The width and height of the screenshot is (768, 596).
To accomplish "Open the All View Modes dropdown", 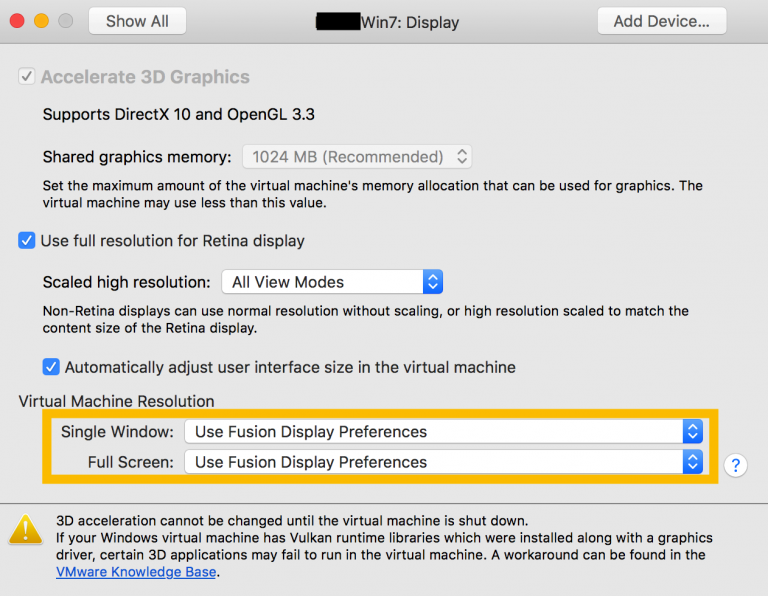I will (x=331, y=282).
